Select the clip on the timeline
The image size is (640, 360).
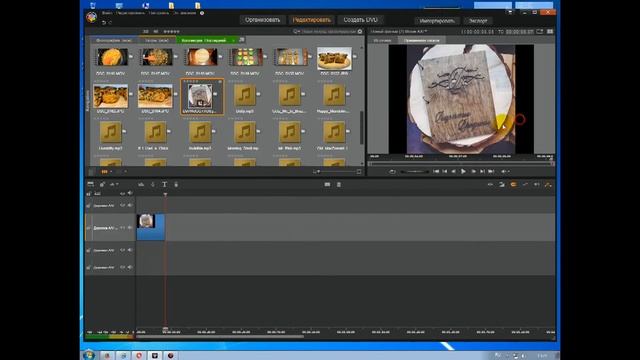pos(151,227)
